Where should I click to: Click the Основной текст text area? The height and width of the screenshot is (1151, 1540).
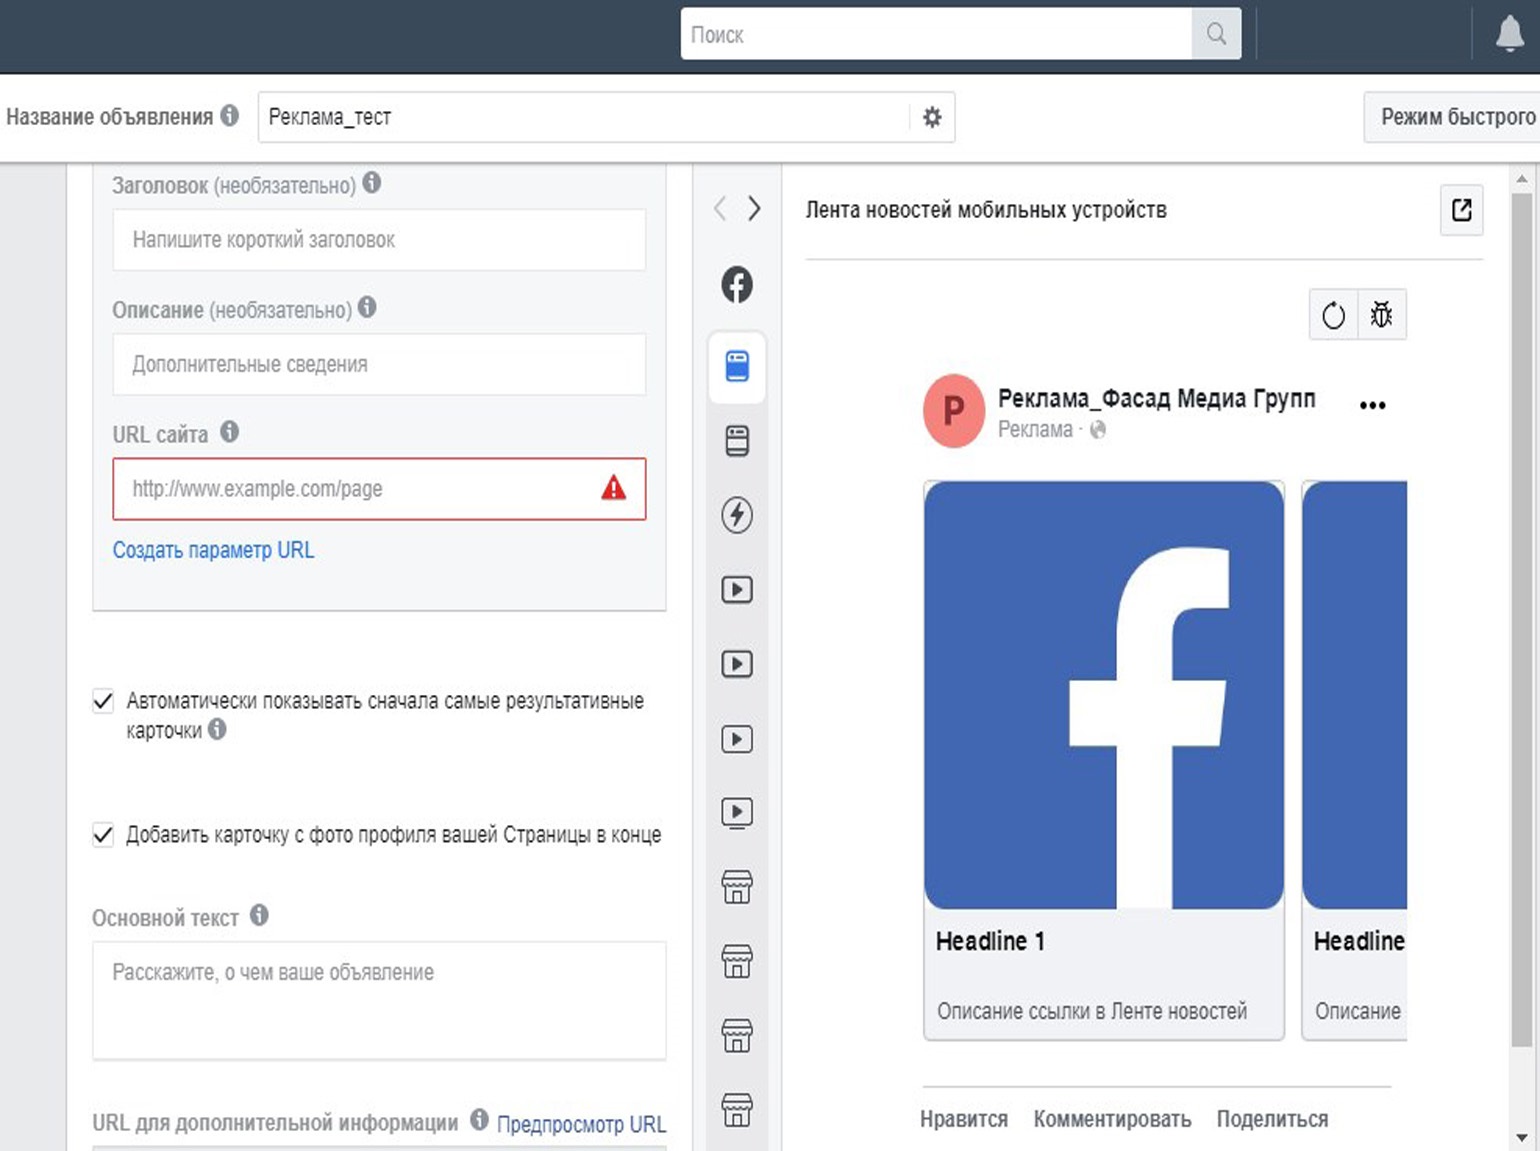point(379,1000)
